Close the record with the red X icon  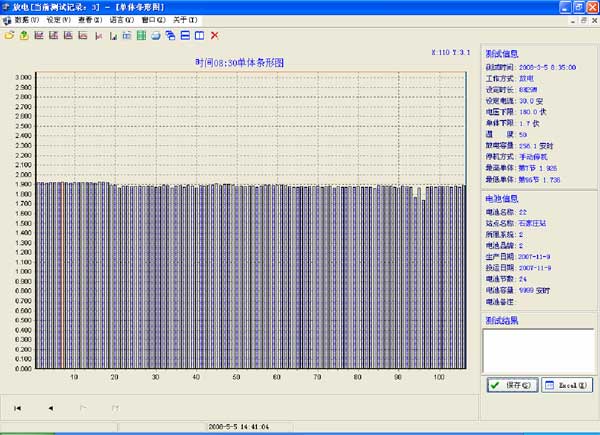[215, 36]
